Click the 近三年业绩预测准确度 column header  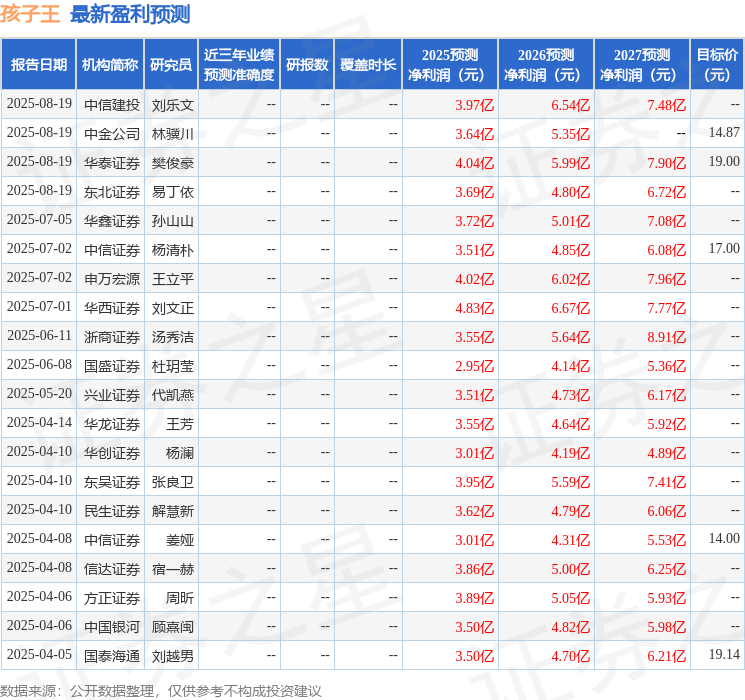click(x=239, y=64)
